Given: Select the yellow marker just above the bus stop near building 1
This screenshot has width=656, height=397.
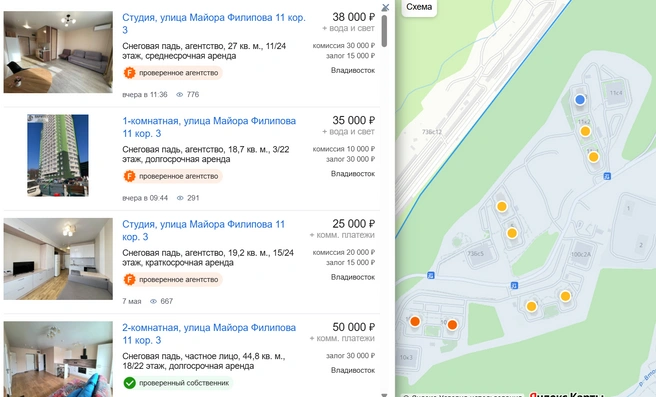Looking at the screenshot, I should point(593,157).
